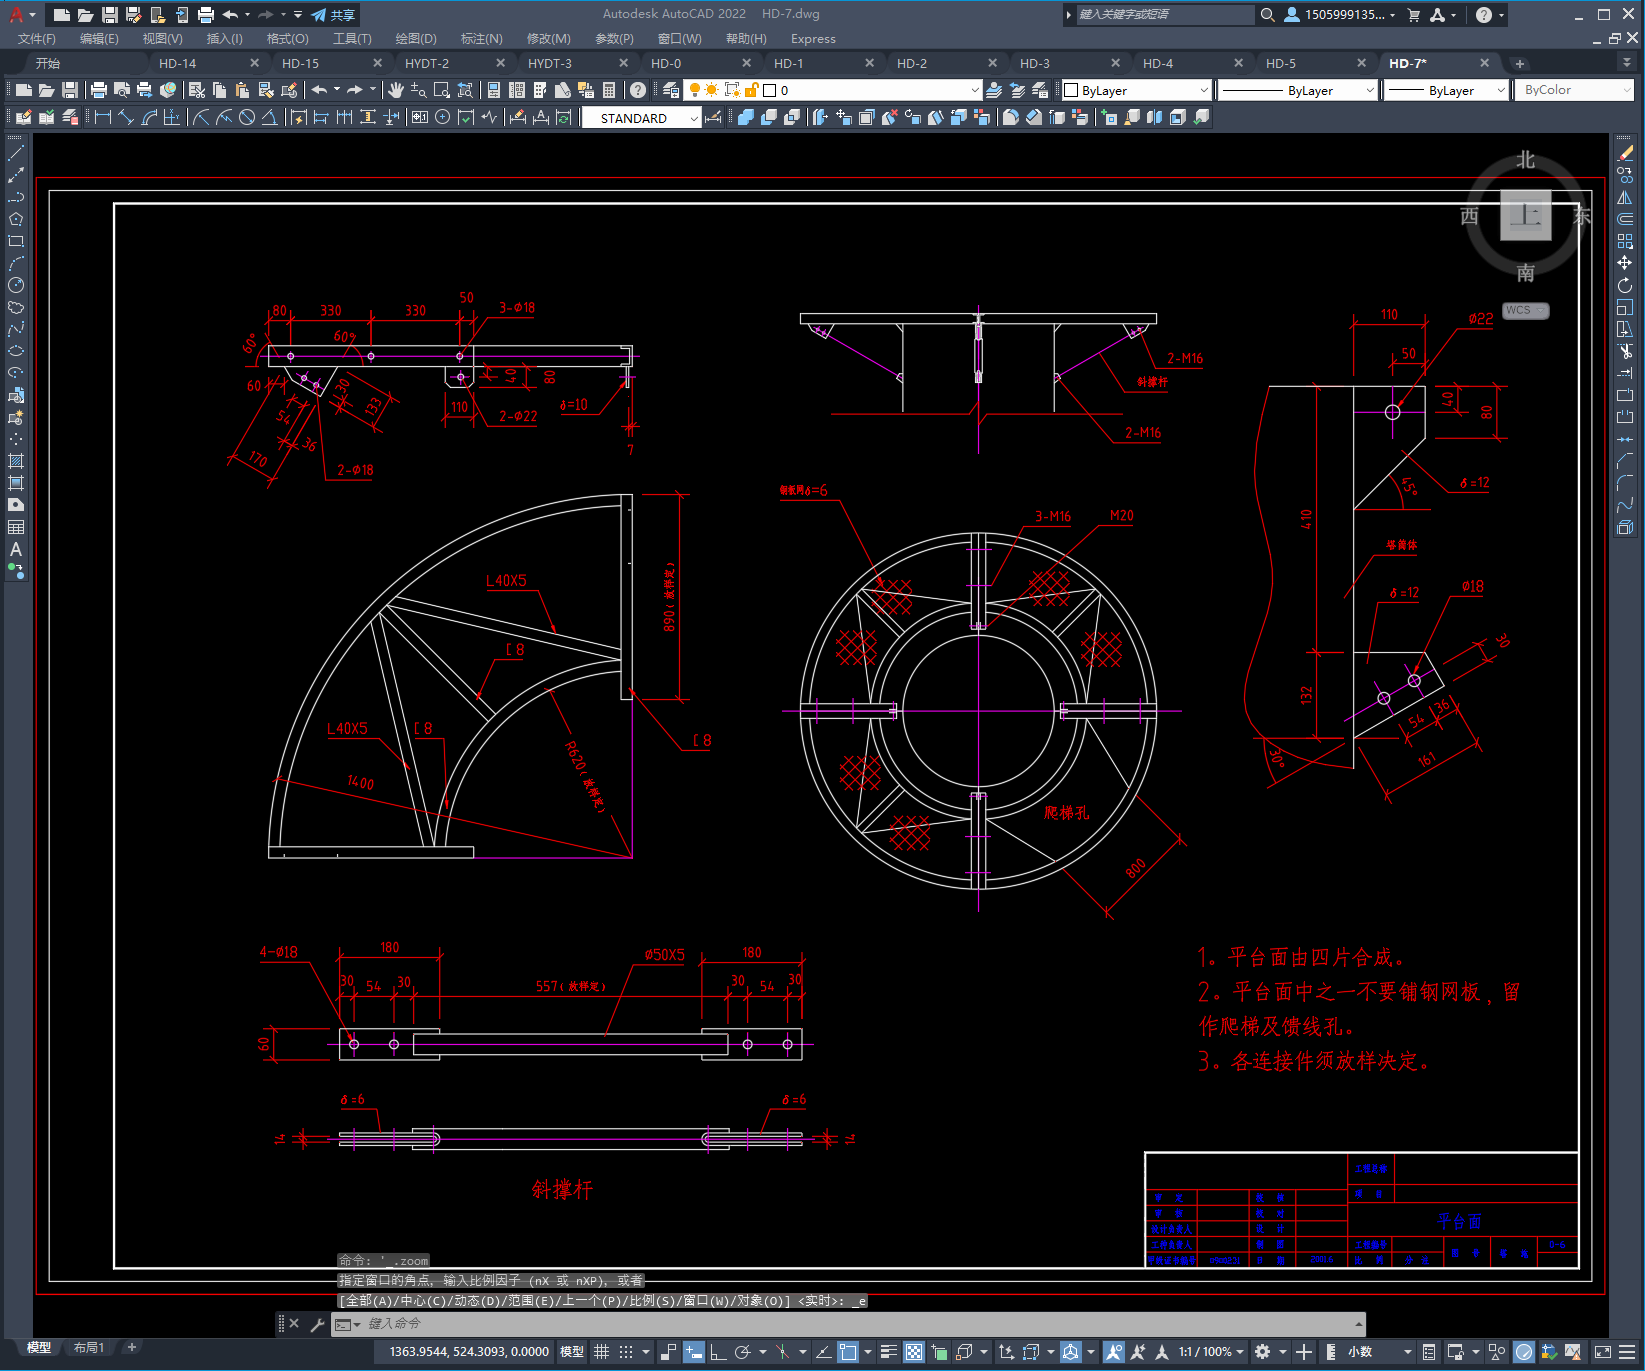This screenshot has height=1371, width=1645.
Task: Click the coordinates readout in status bar
Action: click(x=469, y=1352)
